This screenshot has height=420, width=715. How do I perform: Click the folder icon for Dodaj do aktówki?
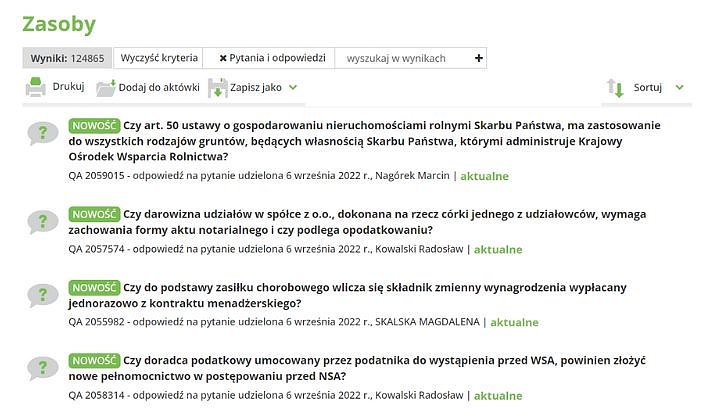coord(106,88)
